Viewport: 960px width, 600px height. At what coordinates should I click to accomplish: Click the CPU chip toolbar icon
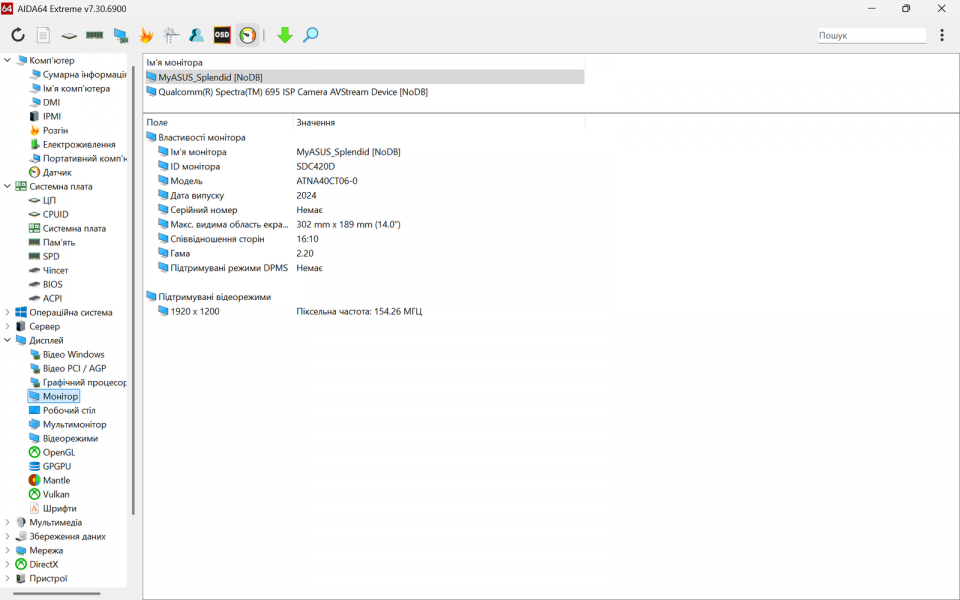tap(69, 36)
